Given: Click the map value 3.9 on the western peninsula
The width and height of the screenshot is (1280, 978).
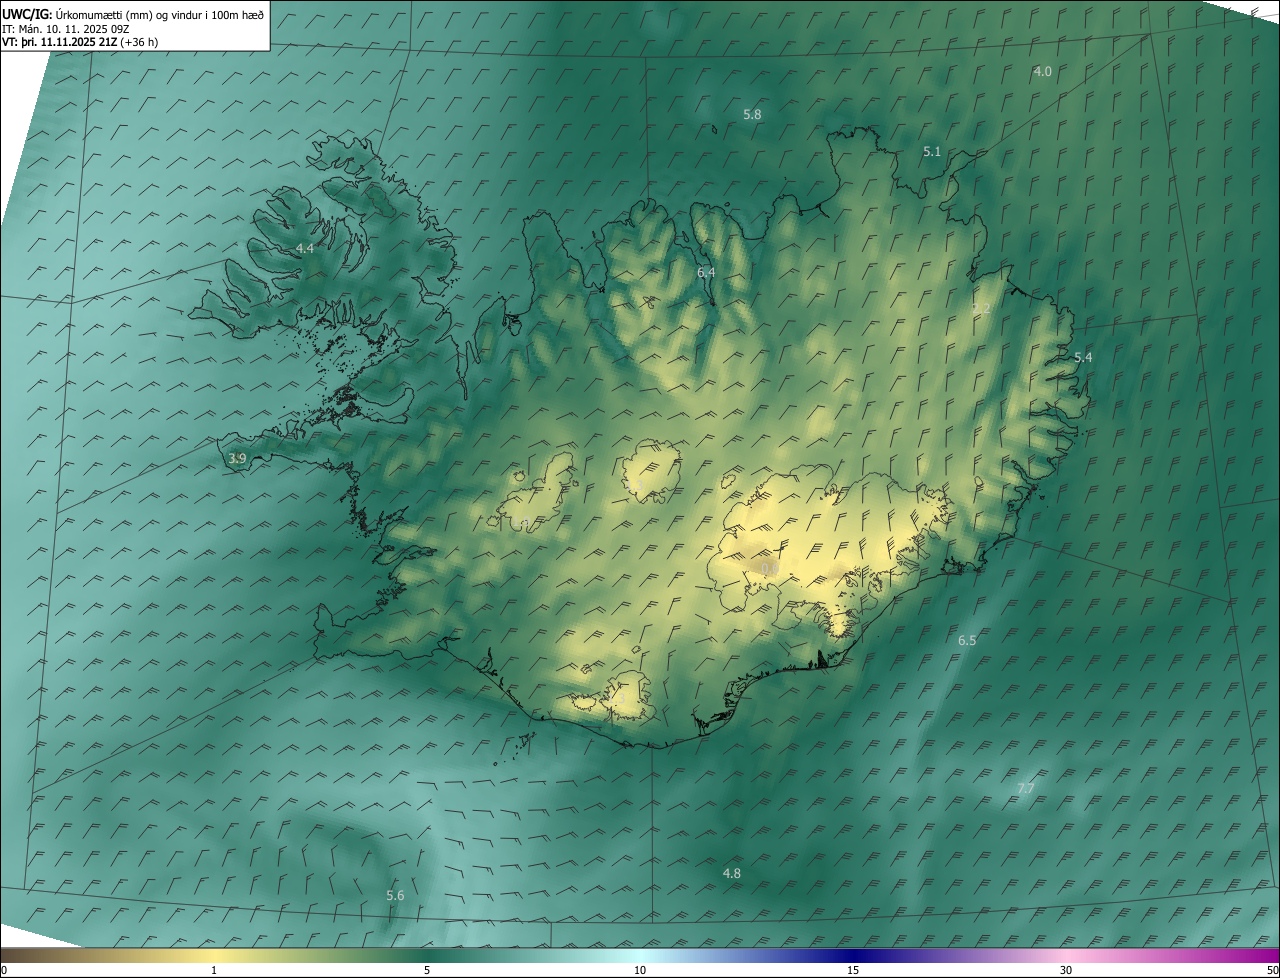Looking at the screenshot, I should pos(237,459).
